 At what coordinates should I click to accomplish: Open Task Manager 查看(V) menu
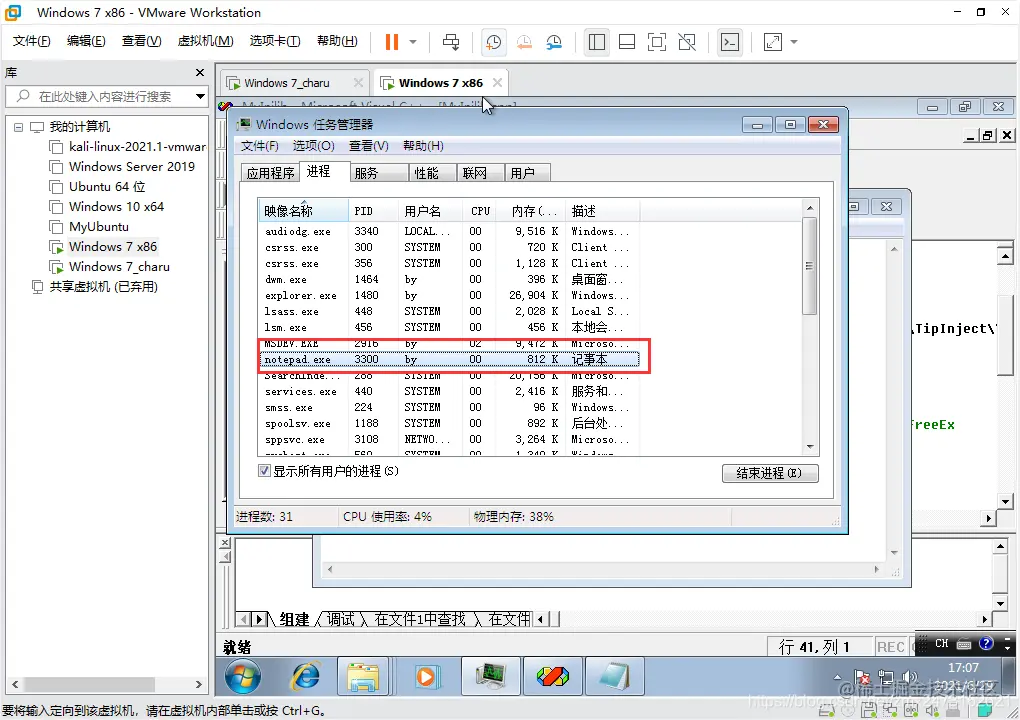tap(369, 146)
